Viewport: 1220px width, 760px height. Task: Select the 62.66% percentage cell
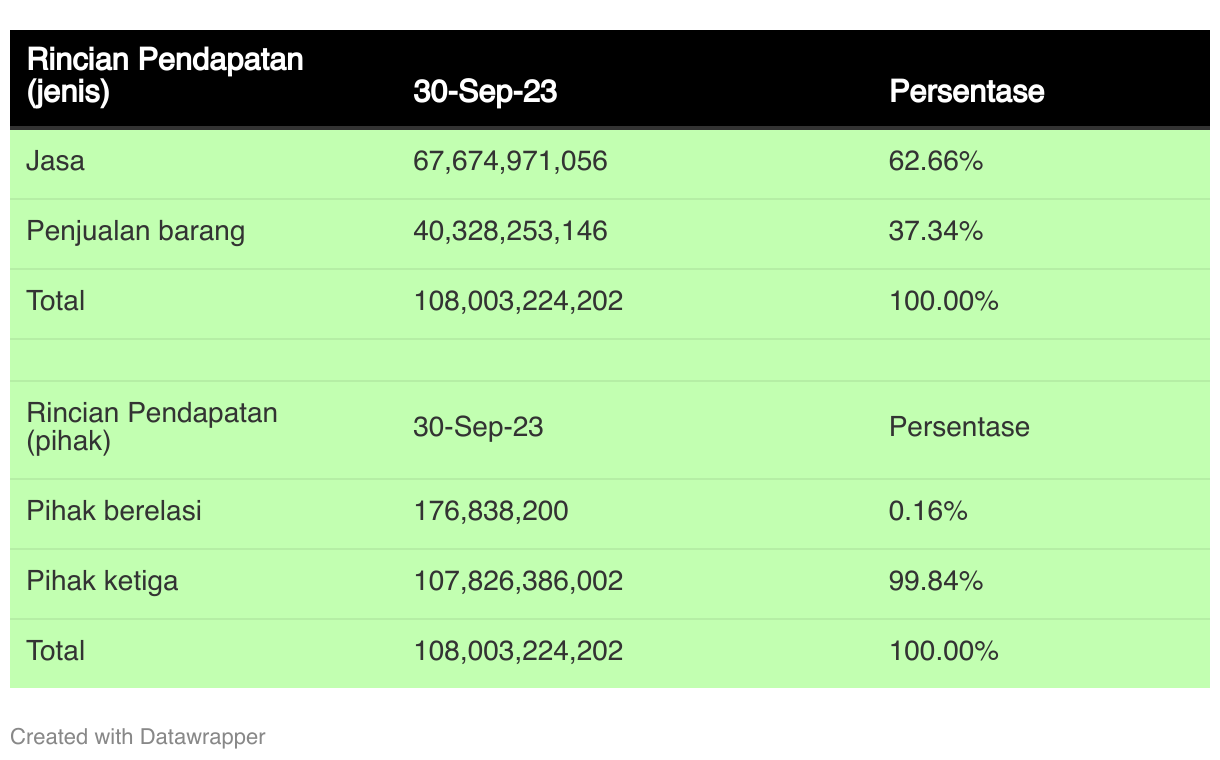(x=936, y=161)
